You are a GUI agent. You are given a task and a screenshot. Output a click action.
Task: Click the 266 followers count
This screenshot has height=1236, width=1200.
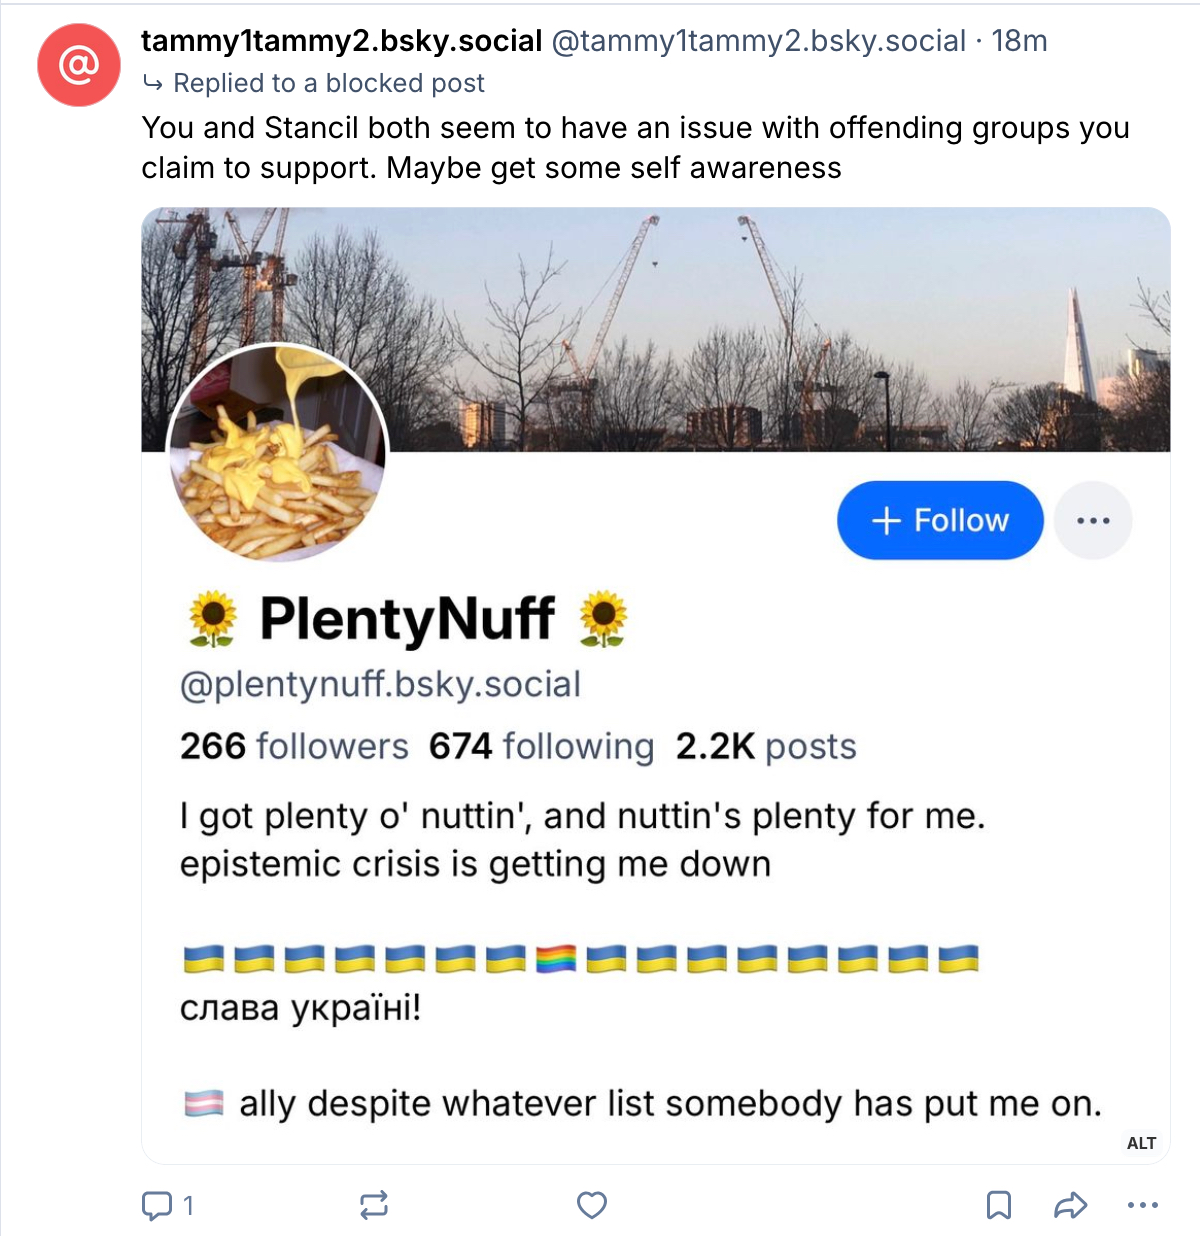294,746
